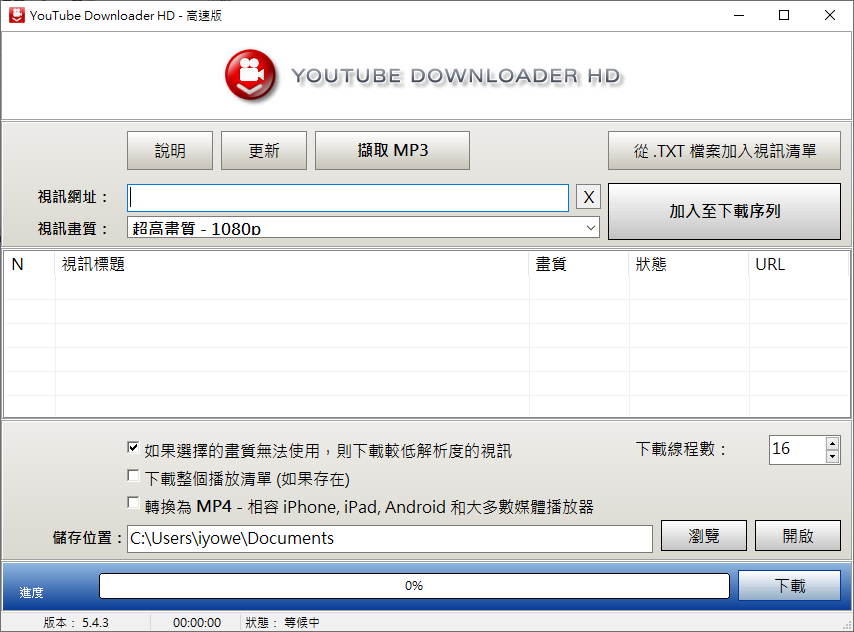Click 從 .TXT 檔案加入視訊清單 button
Screen dimensions: 854x632
(724, 150)
